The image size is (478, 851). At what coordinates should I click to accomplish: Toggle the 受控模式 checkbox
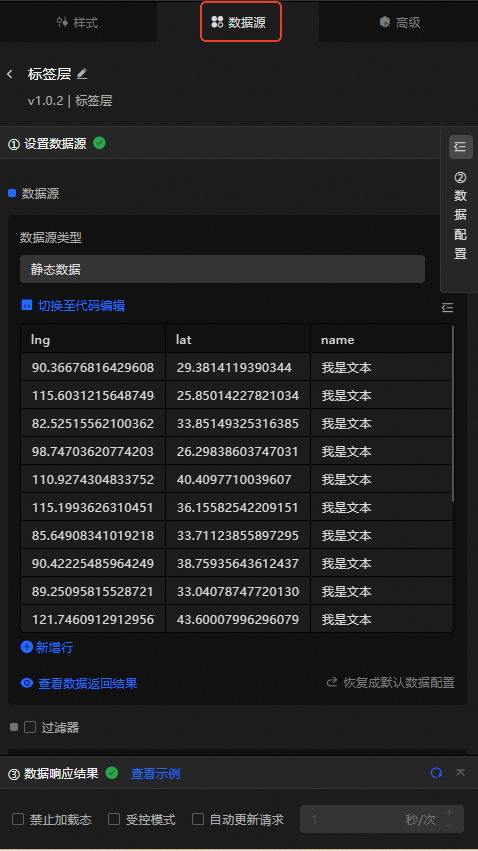(x=114, y=819)
